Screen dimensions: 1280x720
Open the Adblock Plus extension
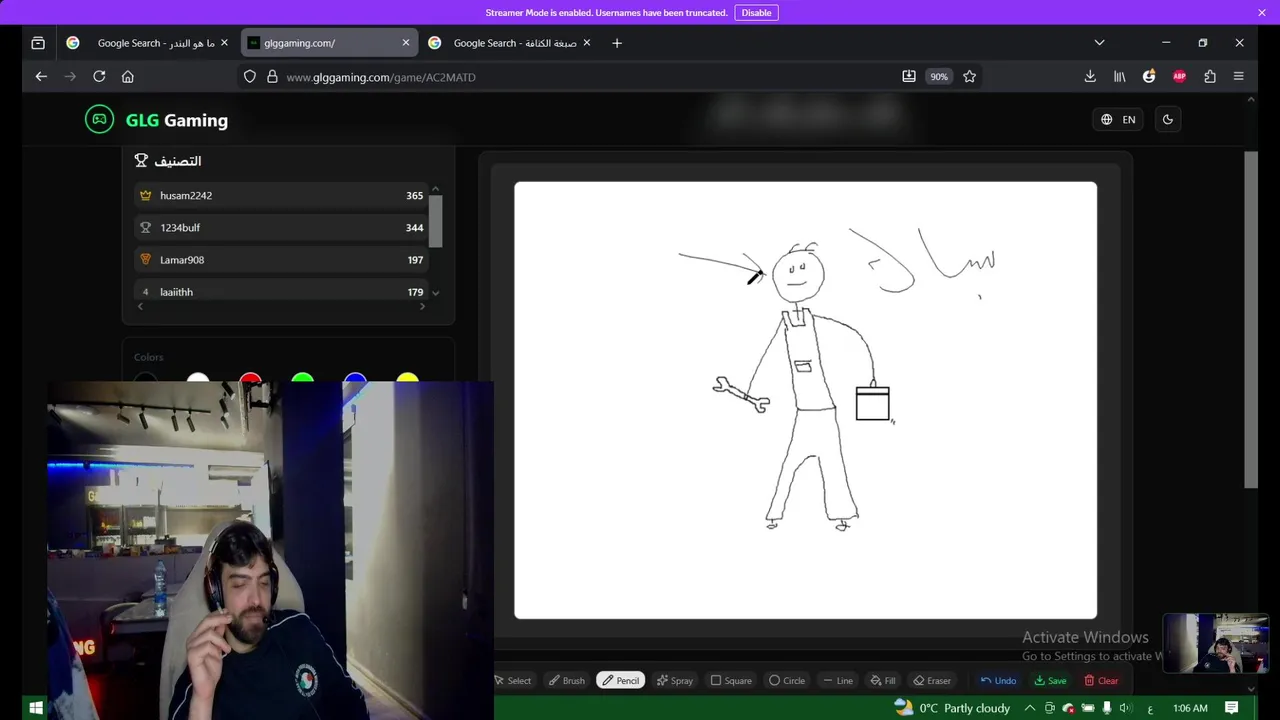pos(1179,77)
